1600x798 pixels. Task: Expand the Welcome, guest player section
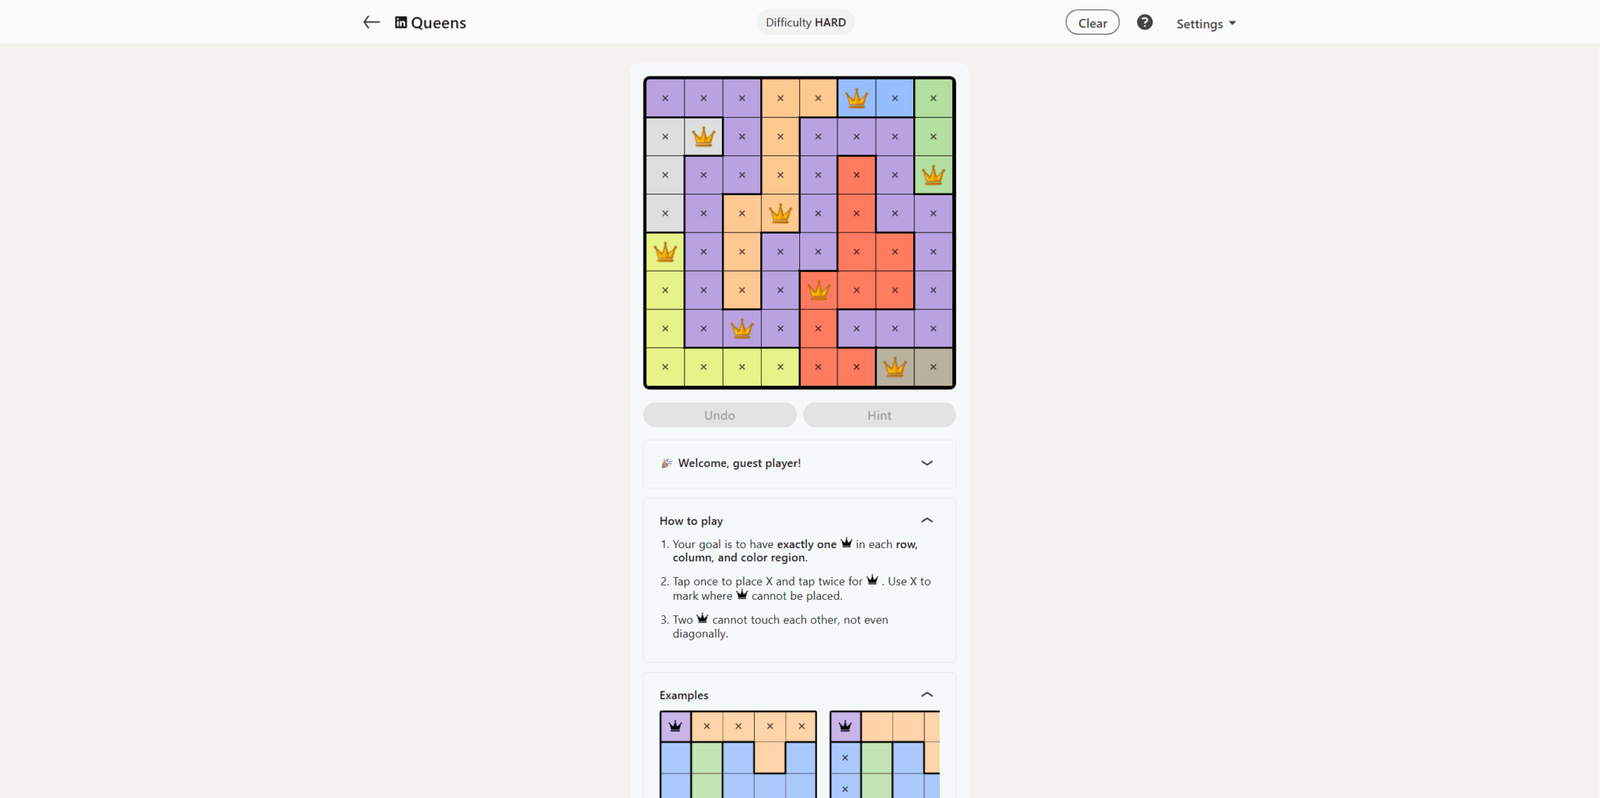coord(926,463)
